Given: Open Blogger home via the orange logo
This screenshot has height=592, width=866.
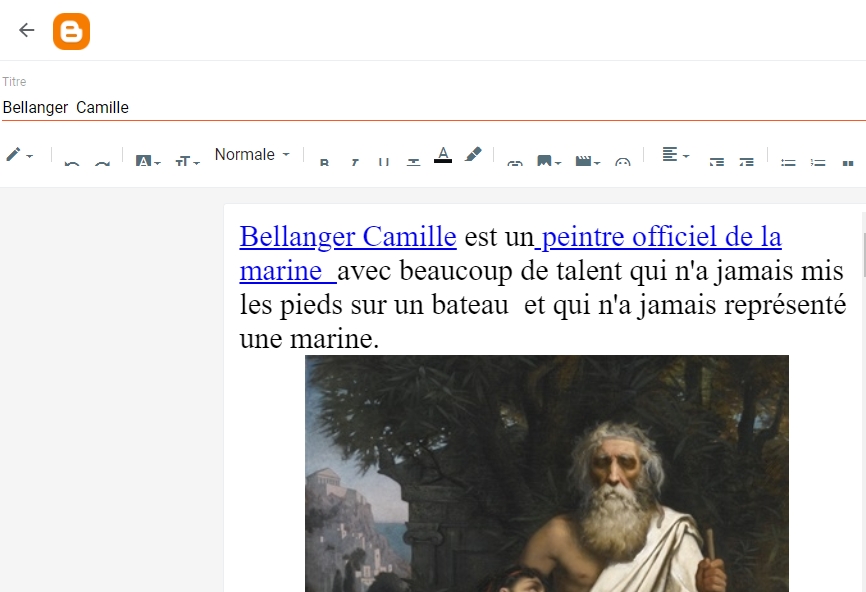Looking at the screenshot, I should [71, 31].
